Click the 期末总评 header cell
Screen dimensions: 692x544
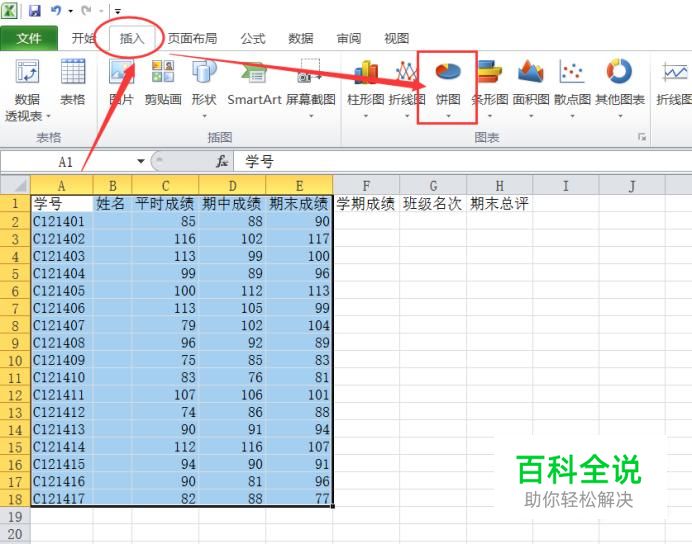coord(500,203)
